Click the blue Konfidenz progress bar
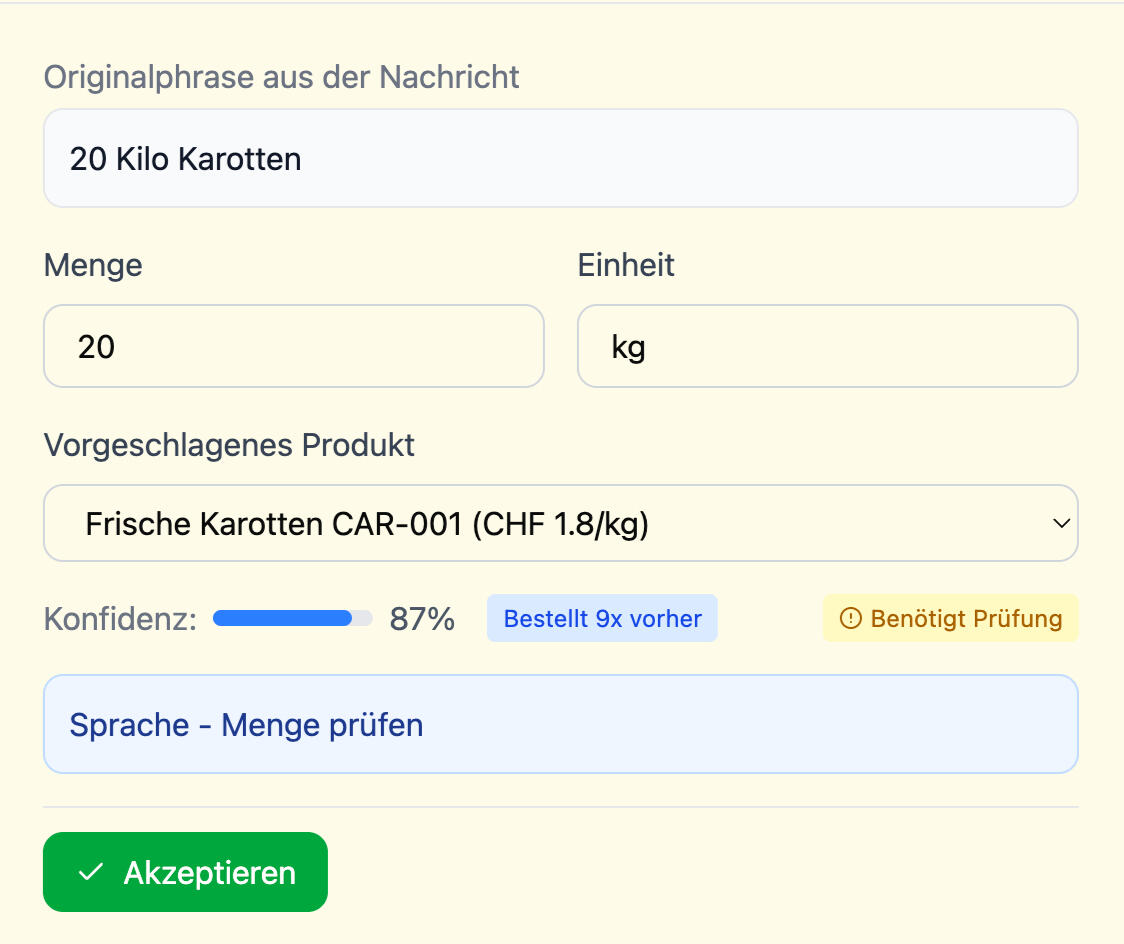The image size is (1124, 944). (x=282, y=619)
